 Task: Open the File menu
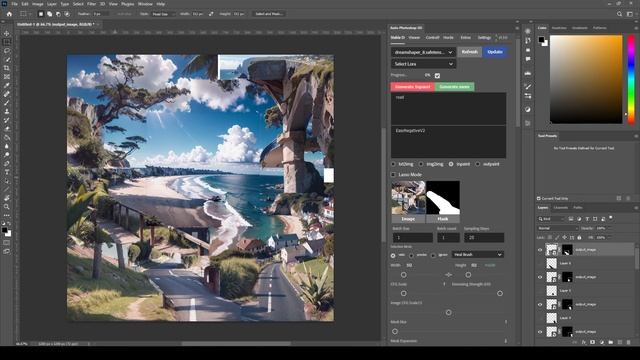[14, 4]
